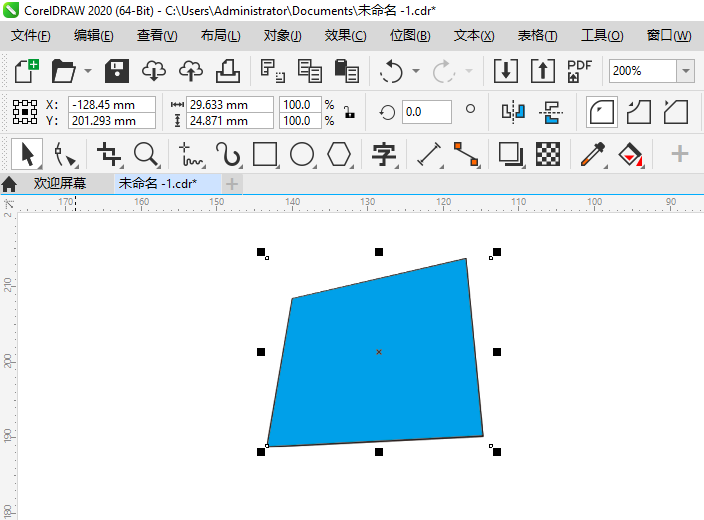Add a new document tab with plus
Image resolution: width=704 pixels, height=520 pixels.
click(232, 184)
